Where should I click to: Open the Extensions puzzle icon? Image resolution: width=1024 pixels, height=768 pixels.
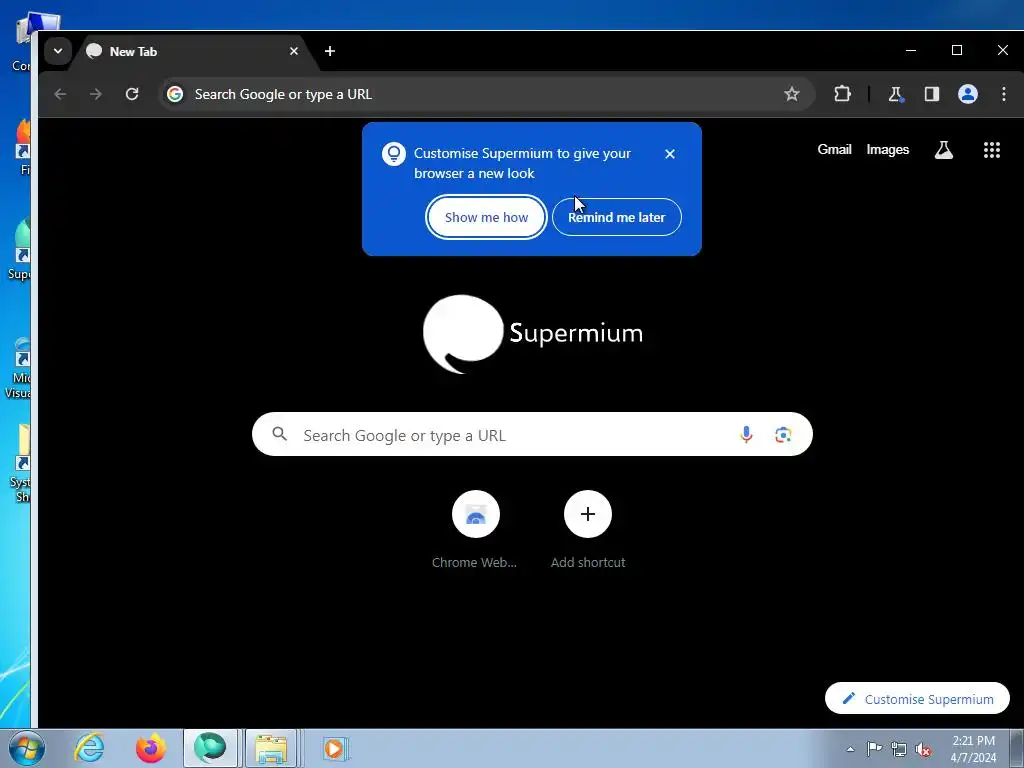point(842,94)
